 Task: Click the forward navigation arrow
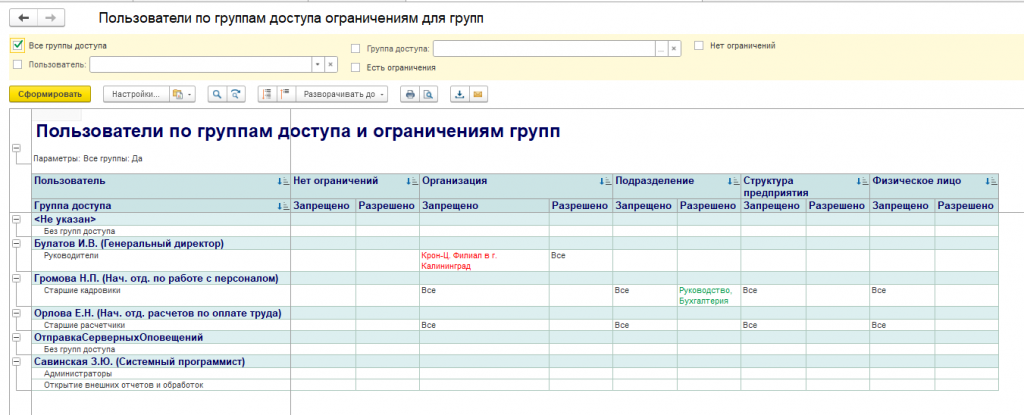51,19
